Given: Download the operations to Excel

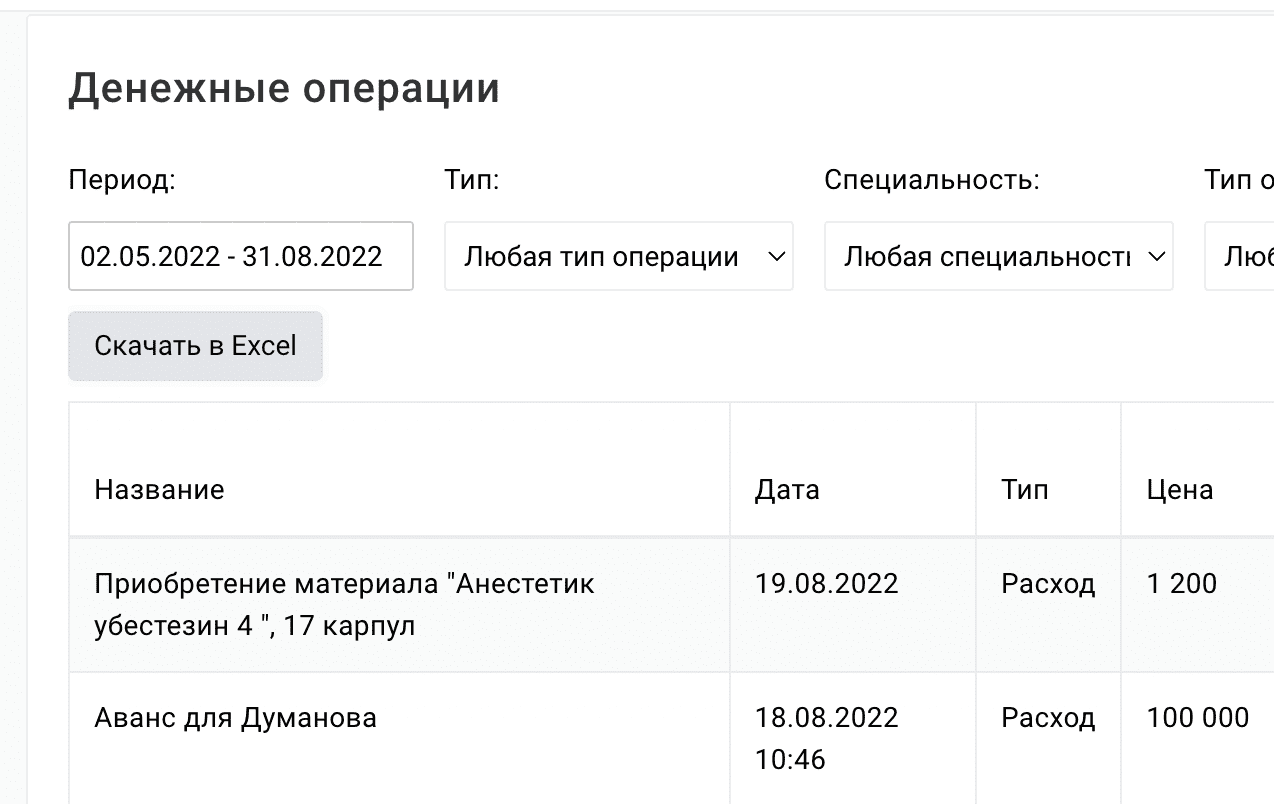Looking at the screenshot, I should click(195, 346).
